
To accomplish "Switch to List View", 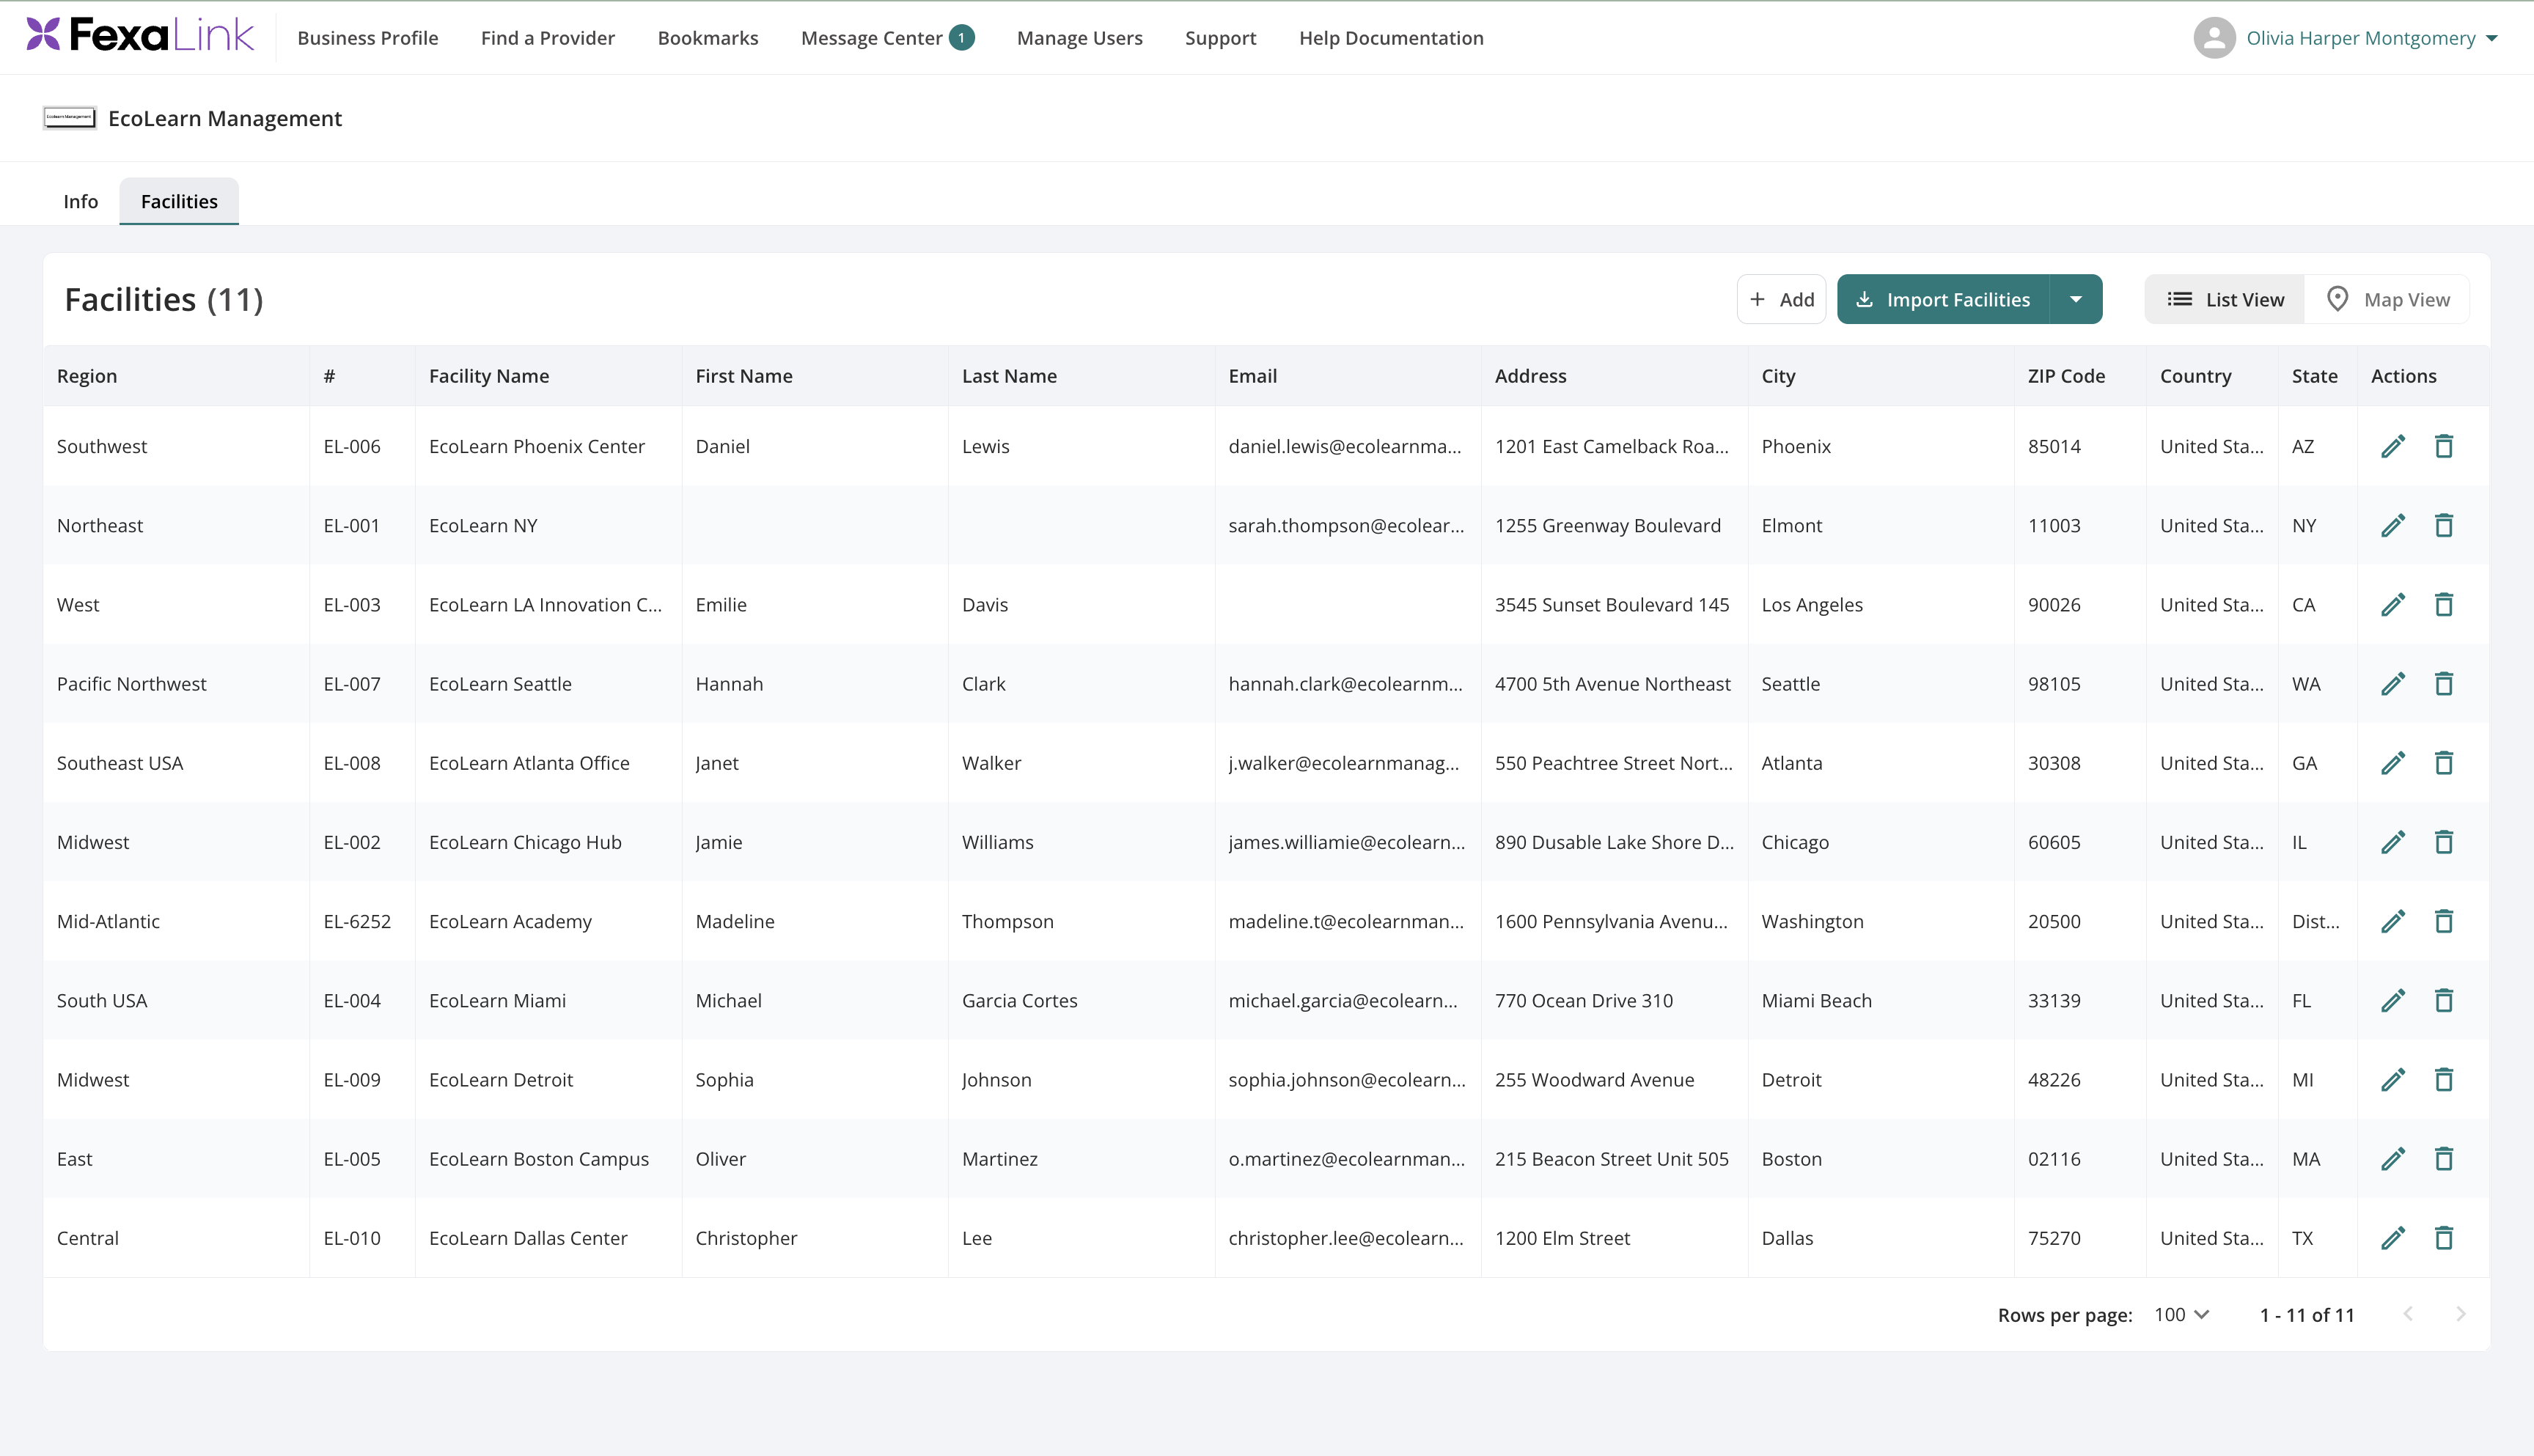I will (2225, 299).
